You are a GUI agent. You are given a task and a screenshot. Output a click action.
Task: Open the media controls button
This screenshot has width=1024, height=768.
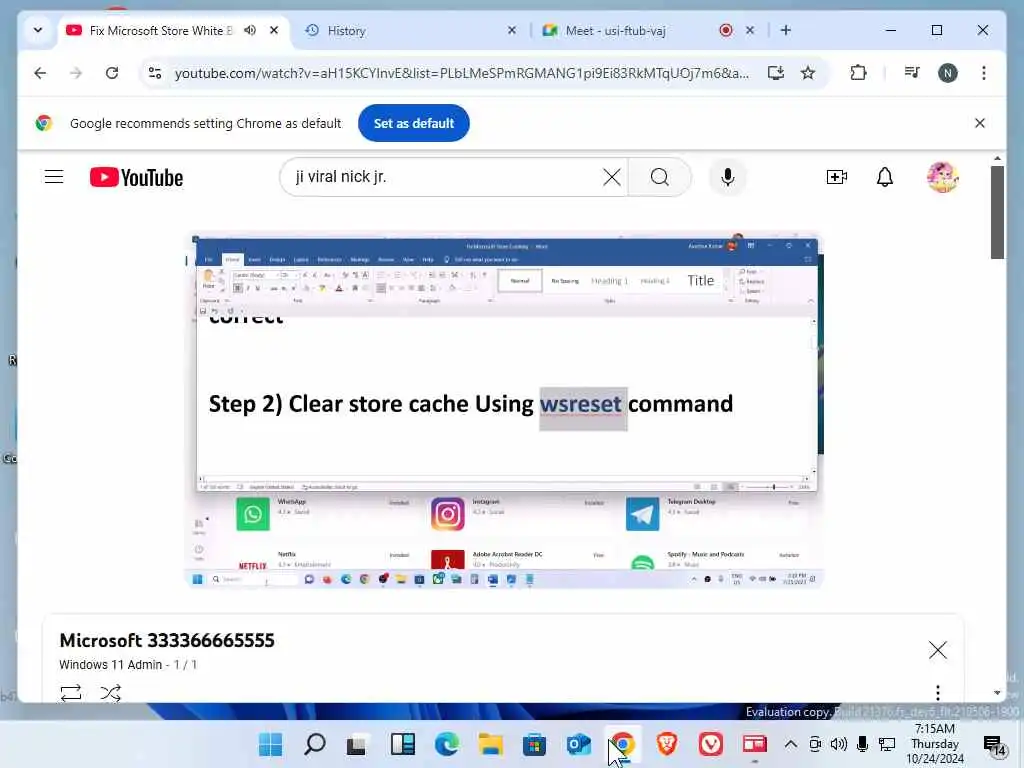click(912, 73)
